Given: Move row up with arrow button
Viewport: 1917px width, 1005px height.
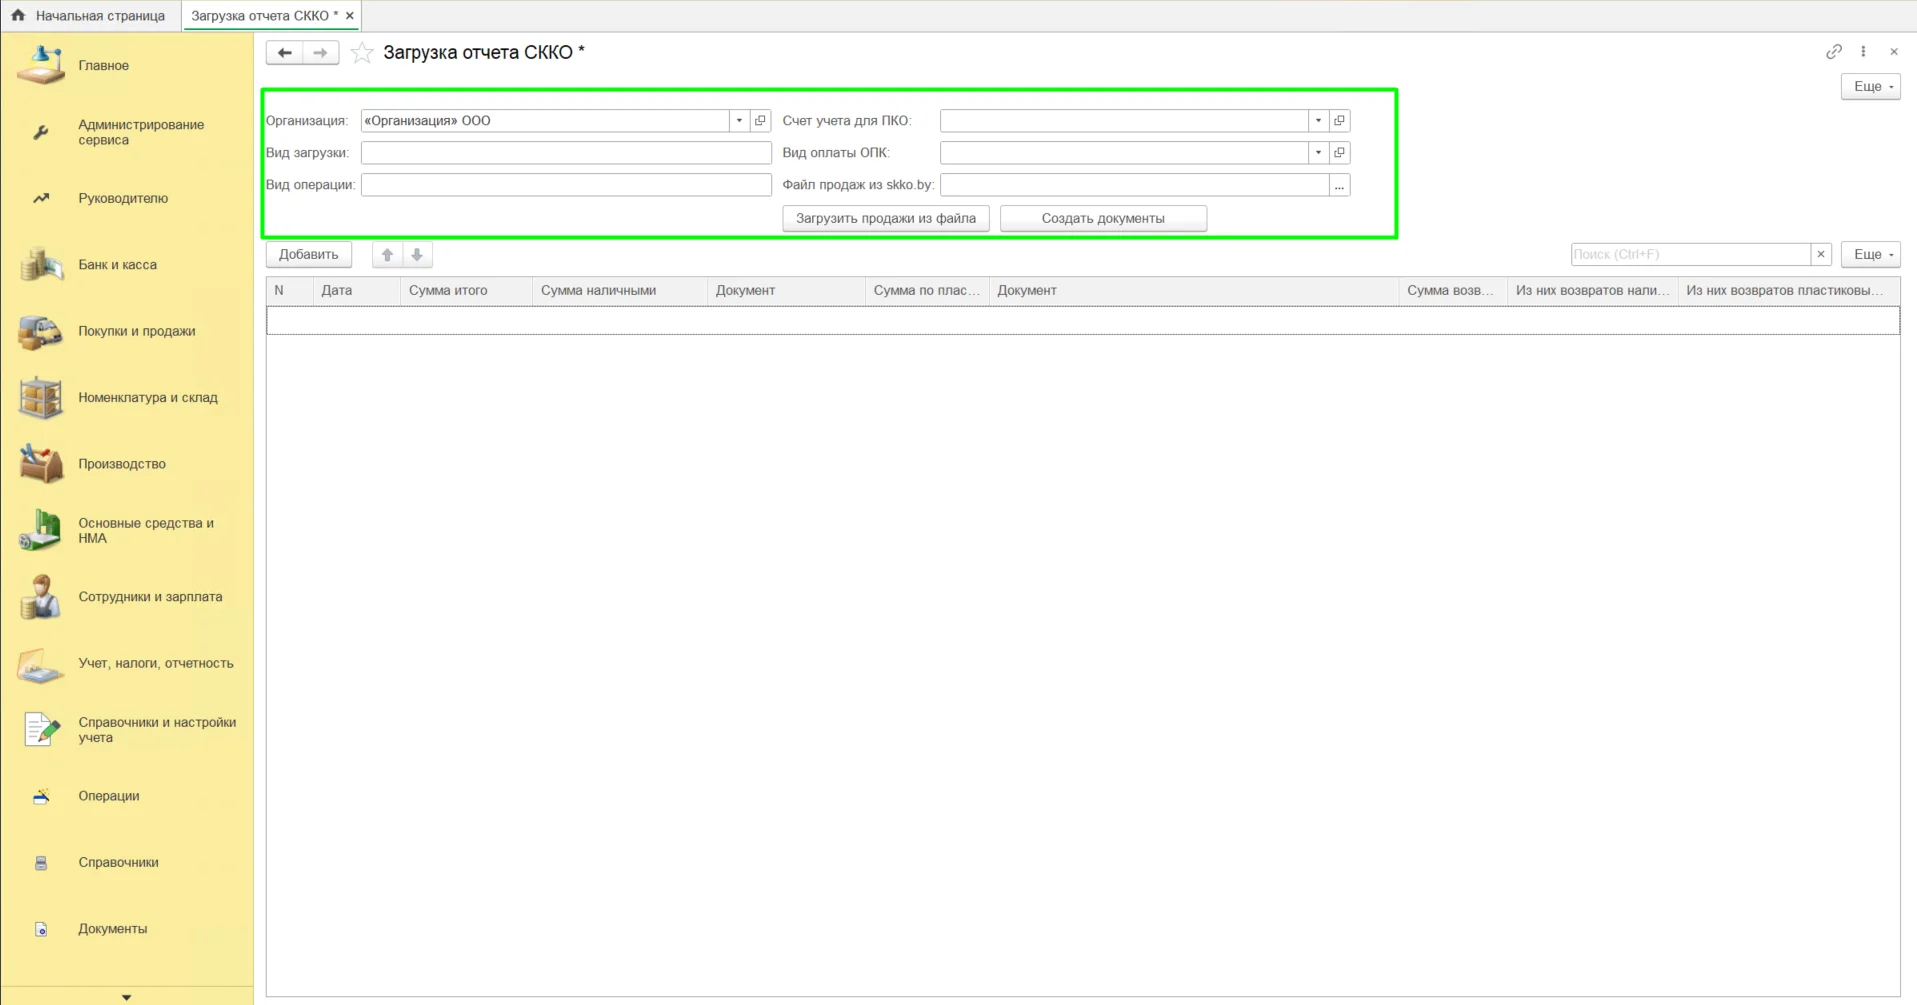Looking at the screenshot, I should [387, 254].
